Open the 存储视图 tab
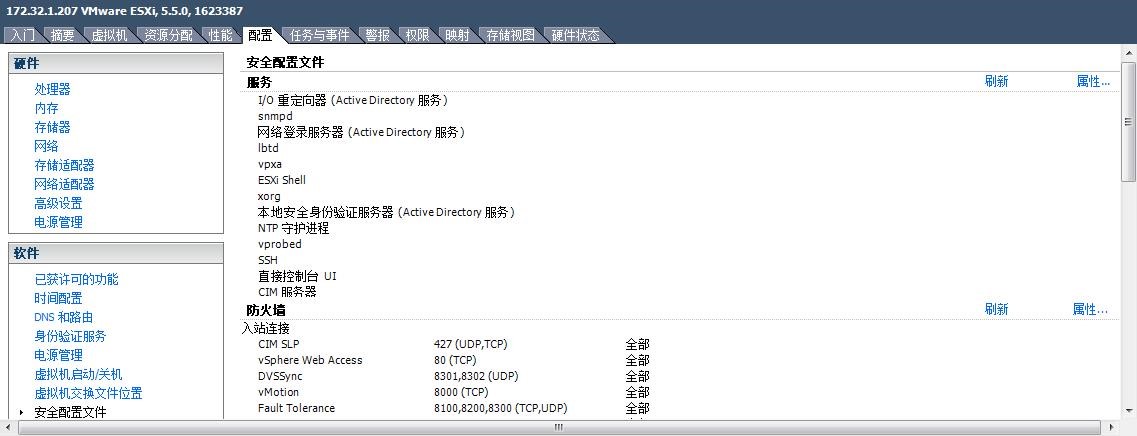 point(510,35)
